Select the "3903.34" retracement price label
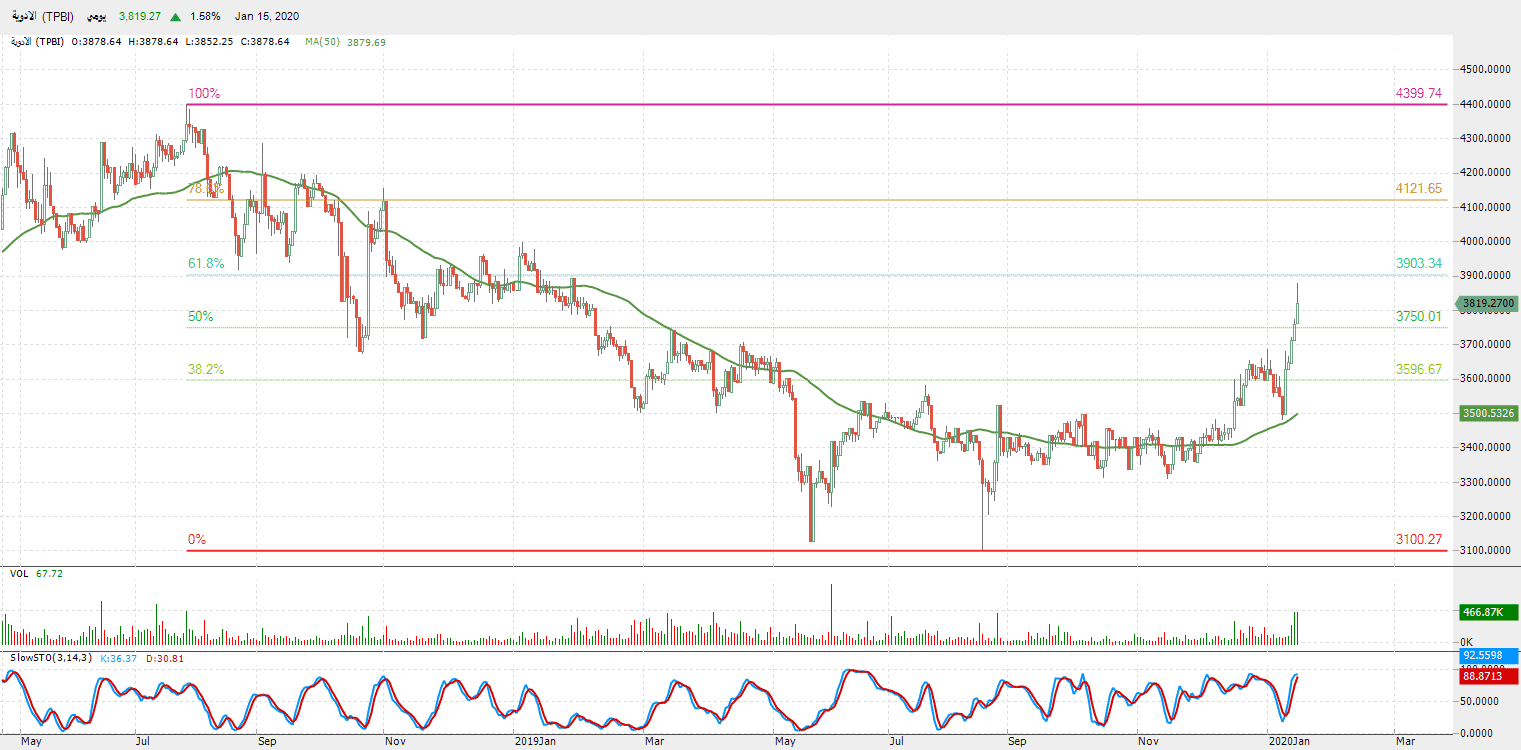 (x=1419, y=264)
